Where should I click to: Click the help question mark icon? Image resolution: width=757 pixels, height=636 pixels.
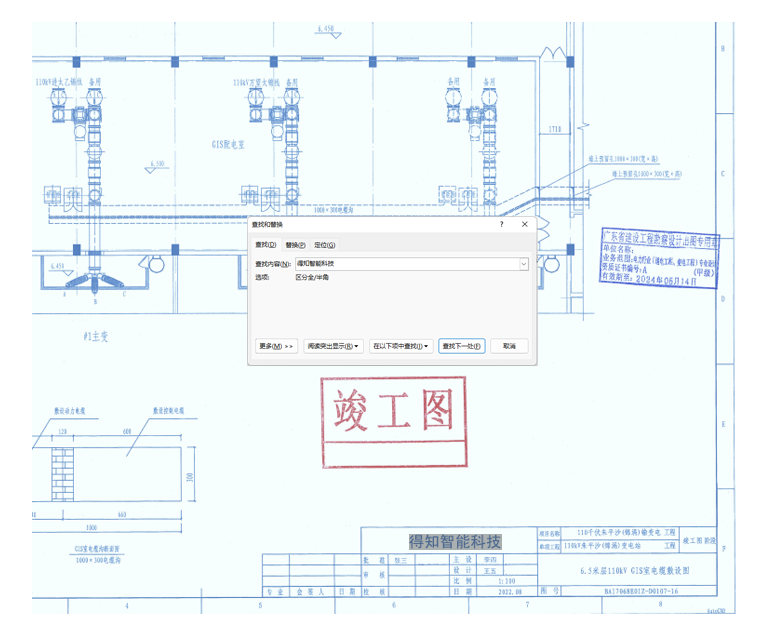click(502, 224)
